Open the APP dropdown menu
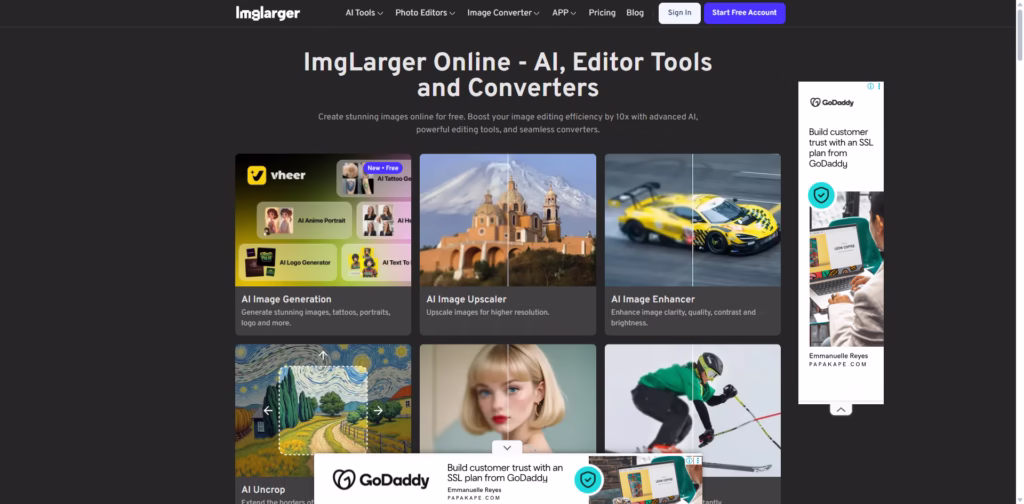This screenshot has height=504, width=1024. click(564, 13)
